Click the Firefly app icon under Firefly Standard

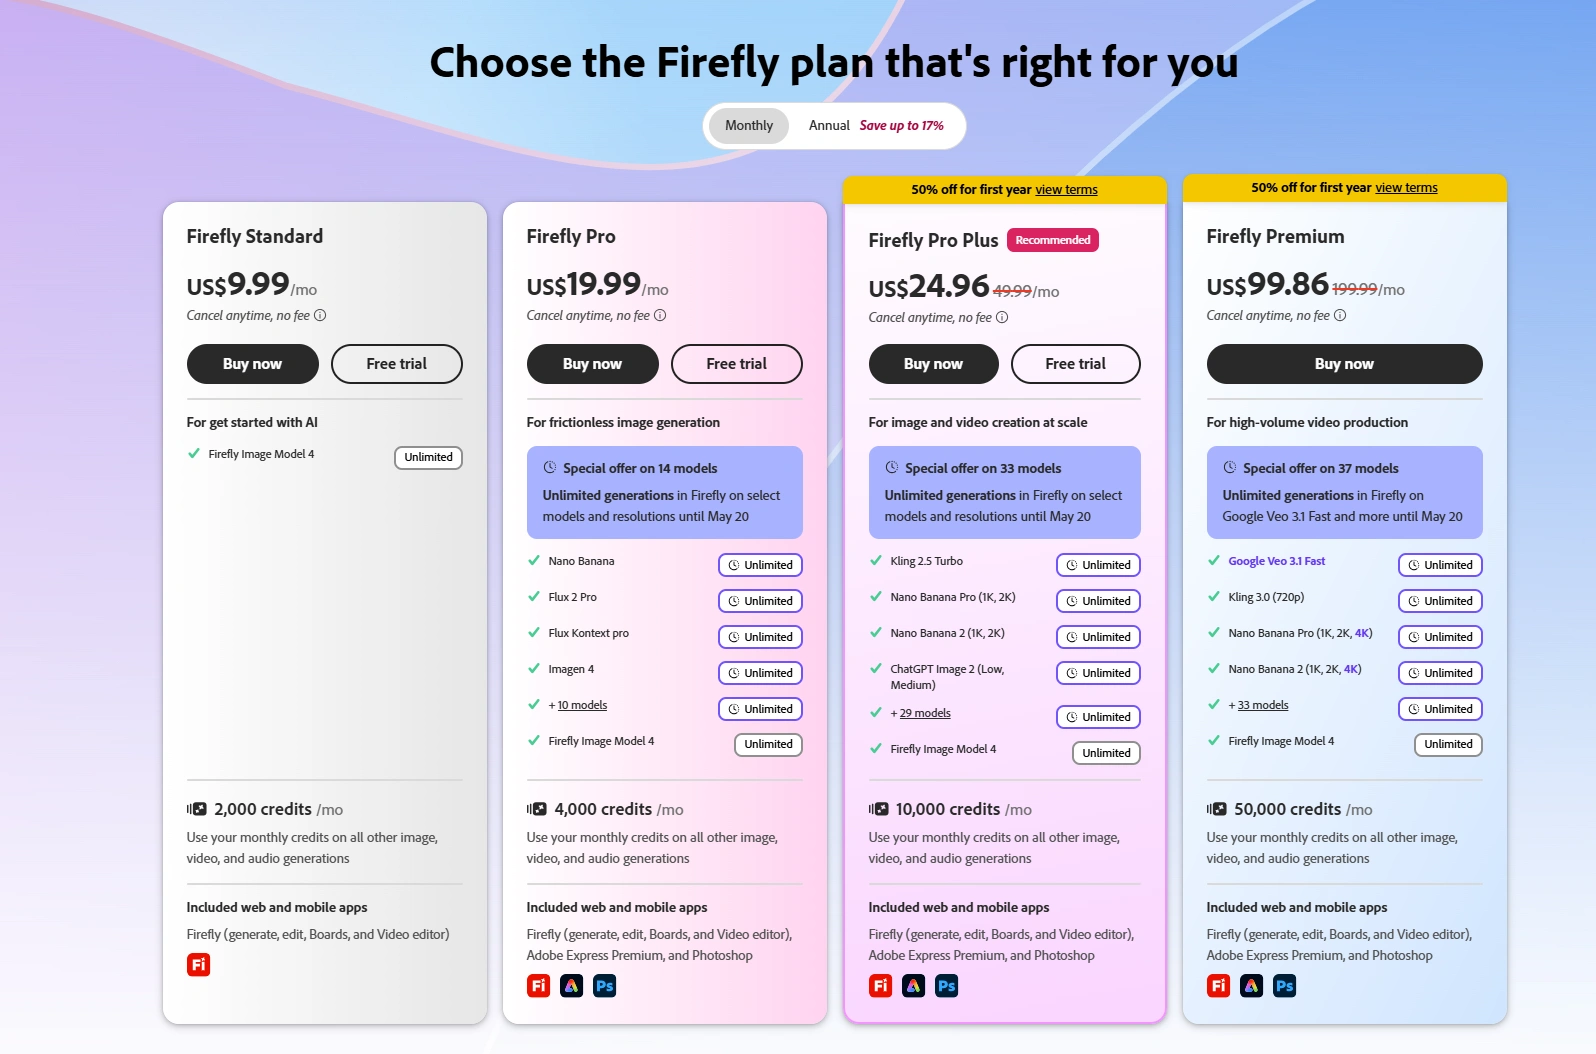click(199, 965)
